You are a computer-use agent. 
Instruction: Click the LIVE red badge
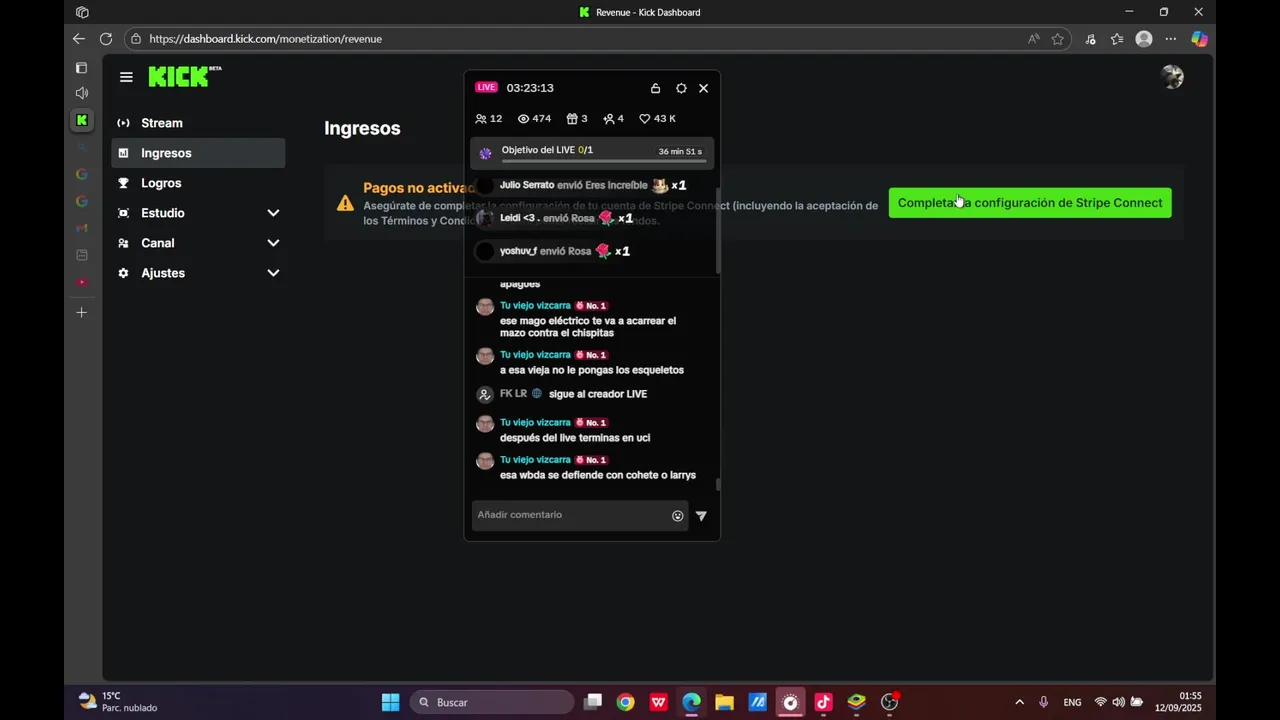point(486,88)
